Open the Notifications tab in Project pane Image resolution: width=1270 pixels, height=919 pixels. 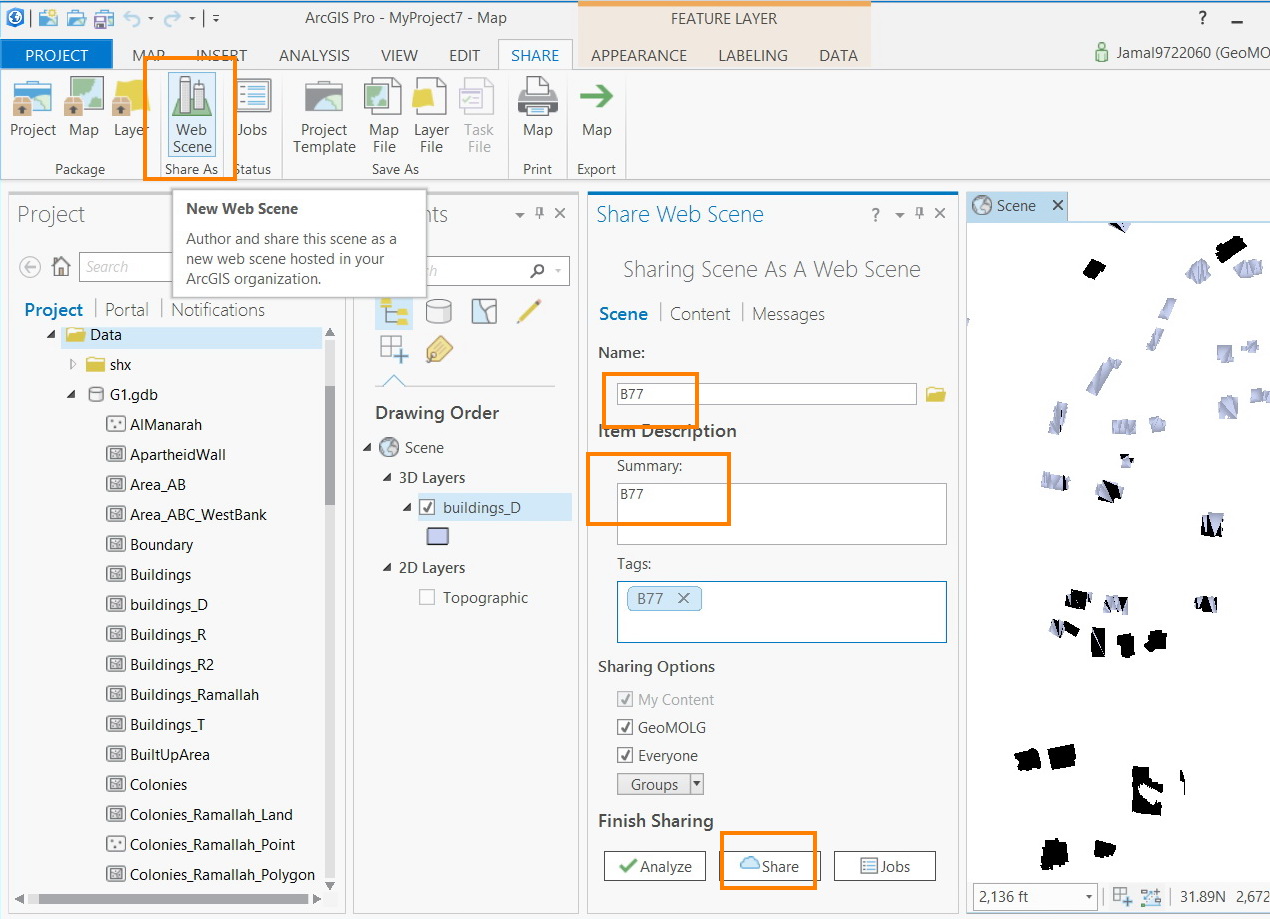(218, 309)
